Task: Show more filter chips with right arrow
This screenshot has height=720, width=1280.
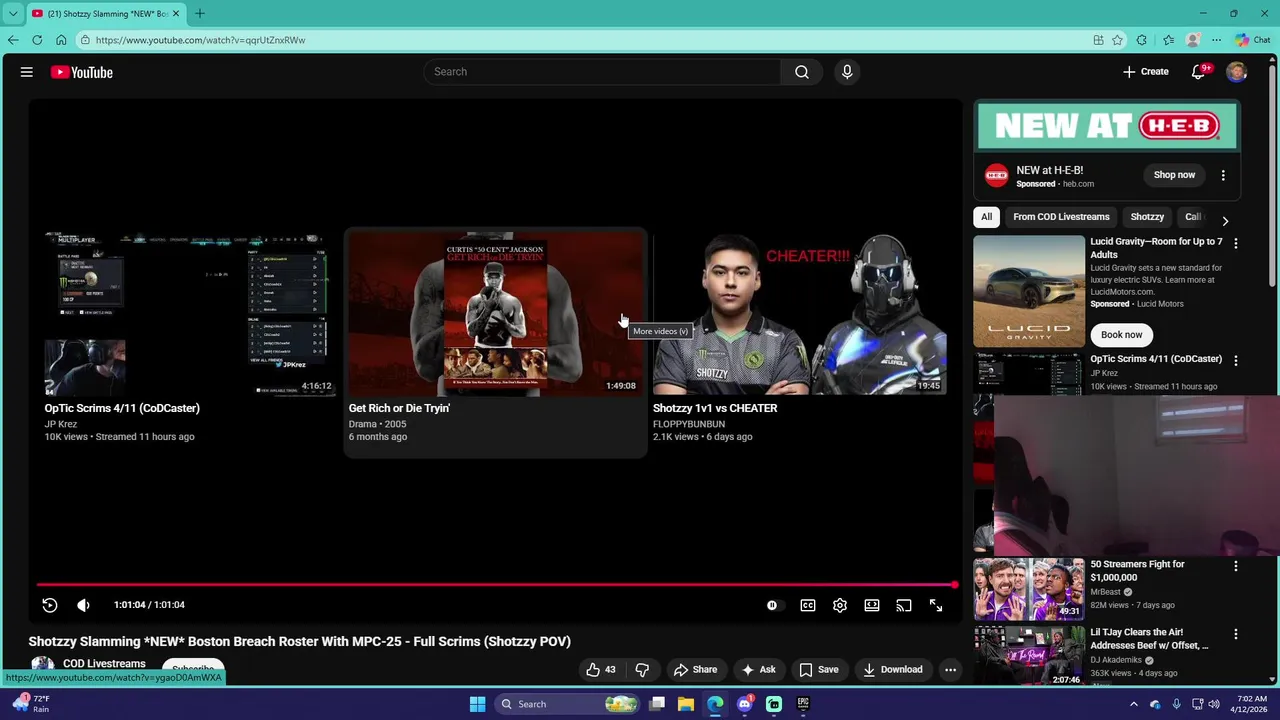Action: pyautogui.click(x=1225, y=221)
